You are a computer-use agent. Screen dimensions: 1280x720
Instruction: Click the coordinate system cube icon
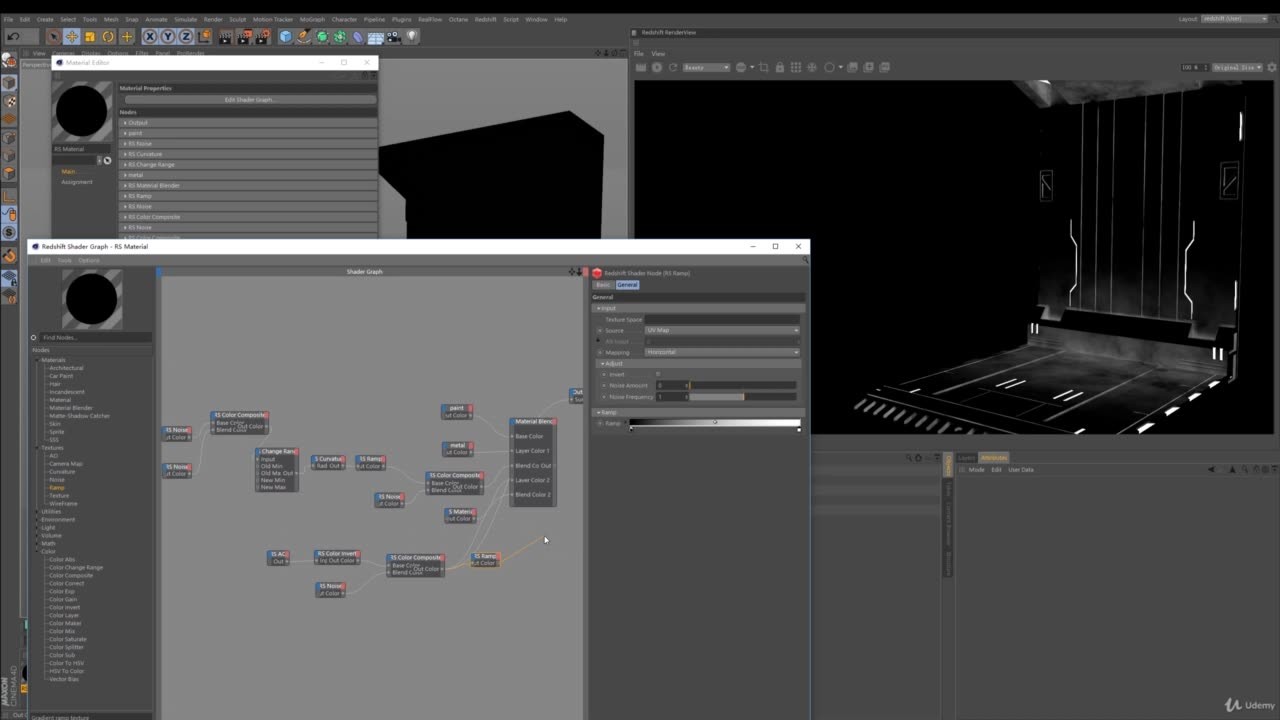[x=205, y=36]
